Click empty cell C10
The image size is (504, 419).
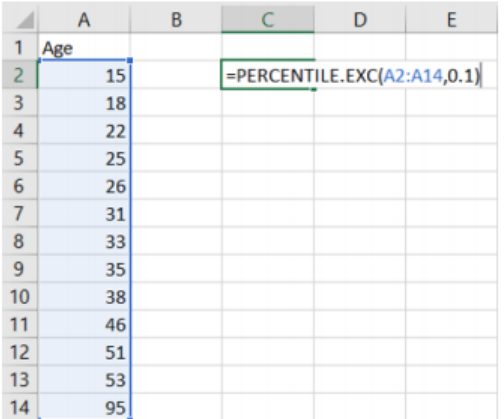pos(268,296)
